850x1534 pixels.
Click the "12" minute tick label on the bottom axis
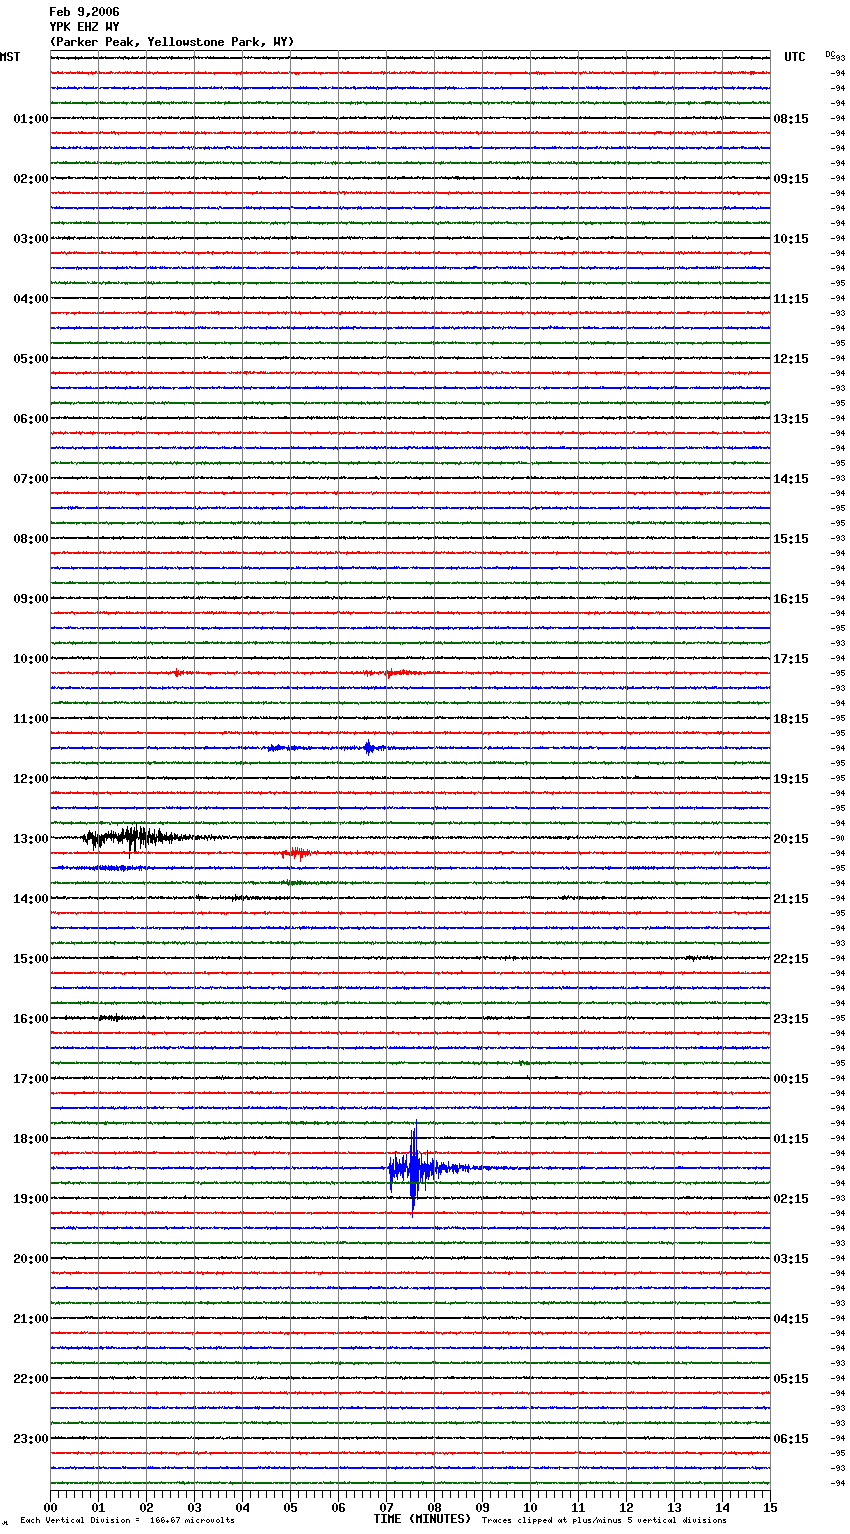[626, 1507]
